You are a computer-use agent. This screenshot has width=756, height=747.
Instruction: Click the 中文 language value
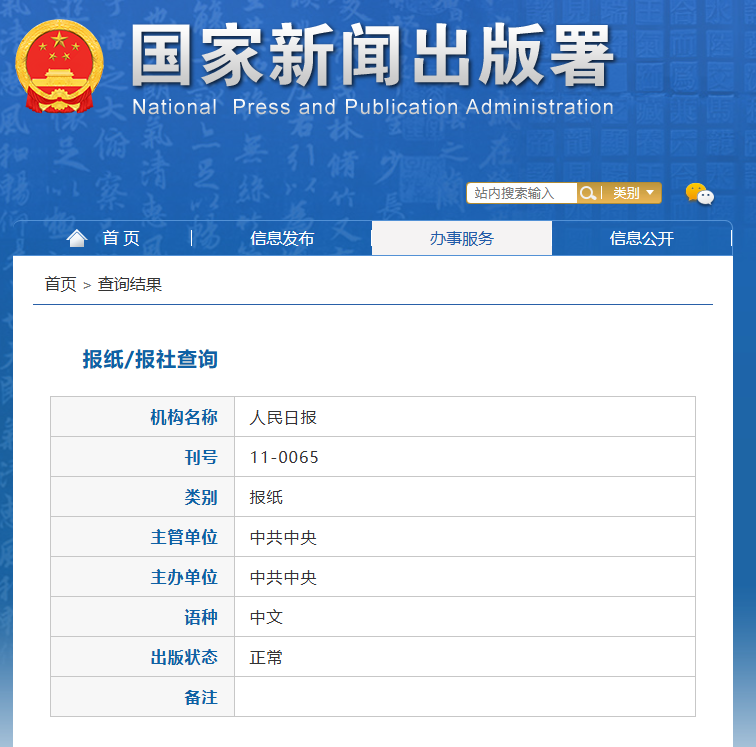(266, 617)
